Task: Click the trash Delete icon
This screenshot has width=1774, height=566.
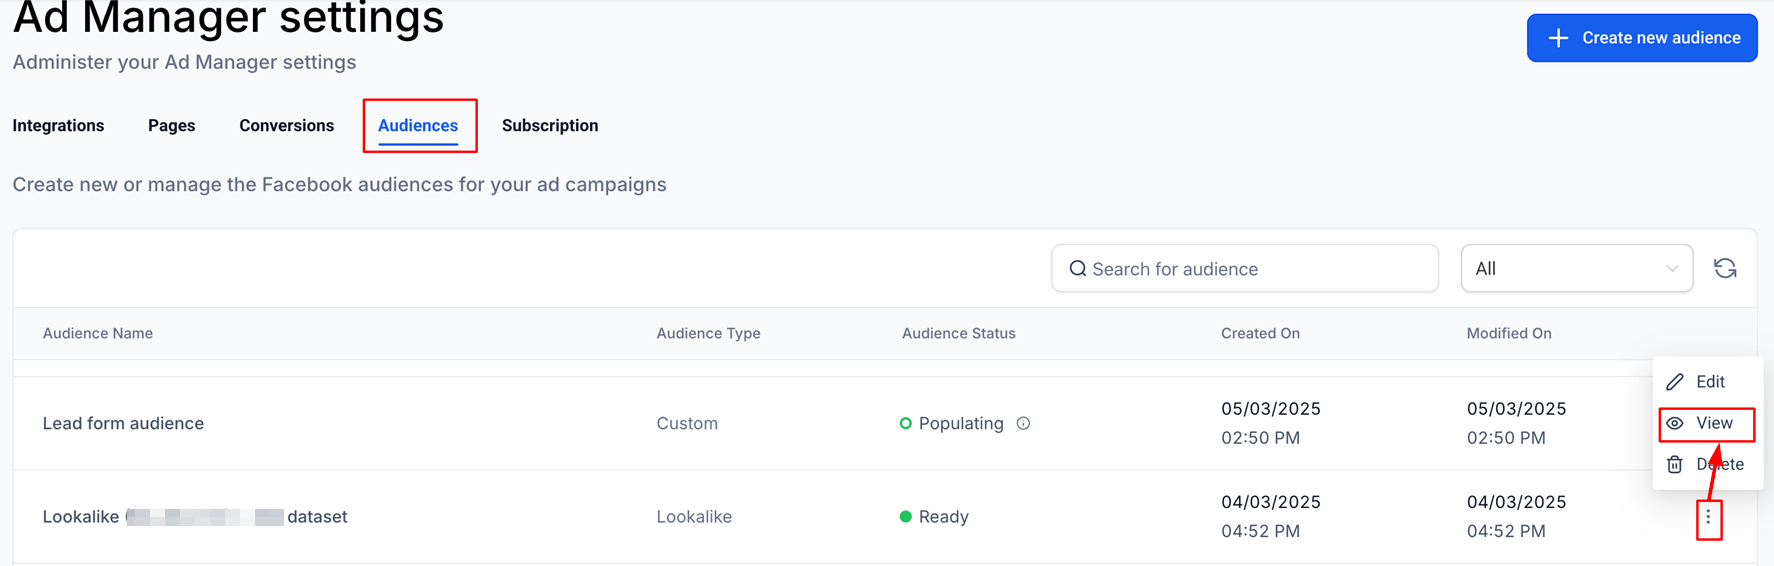Action: pyautogui.click(x=1675, y=464)
